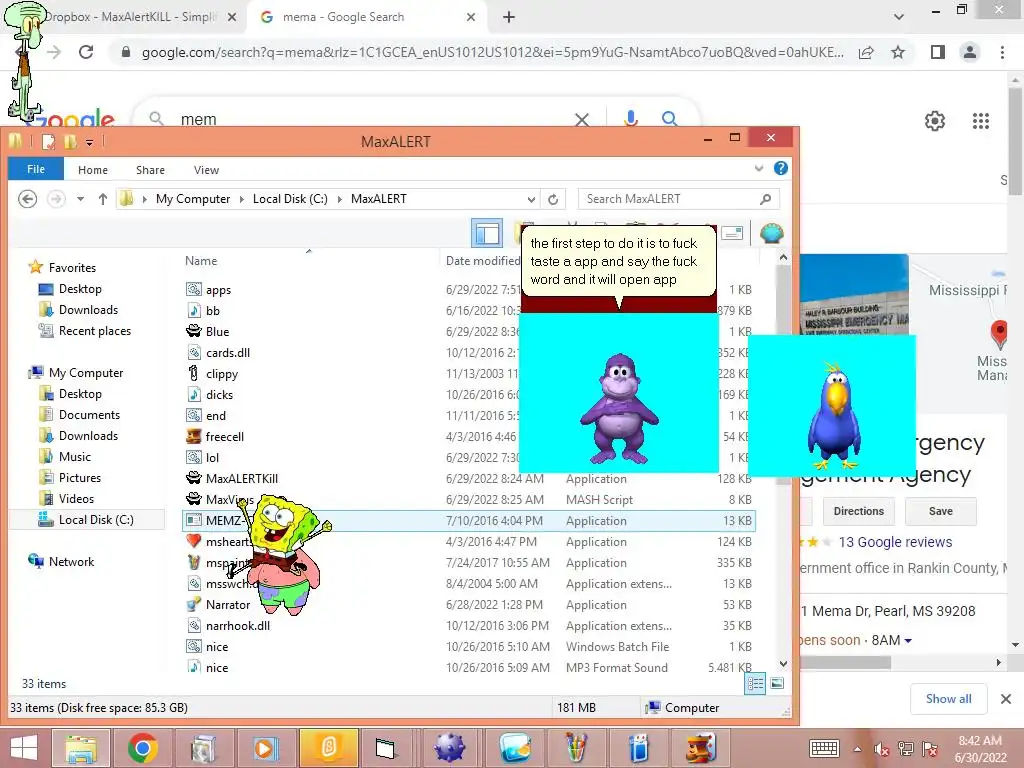Open Chrome side panel icon

click(x=938, y=52)
